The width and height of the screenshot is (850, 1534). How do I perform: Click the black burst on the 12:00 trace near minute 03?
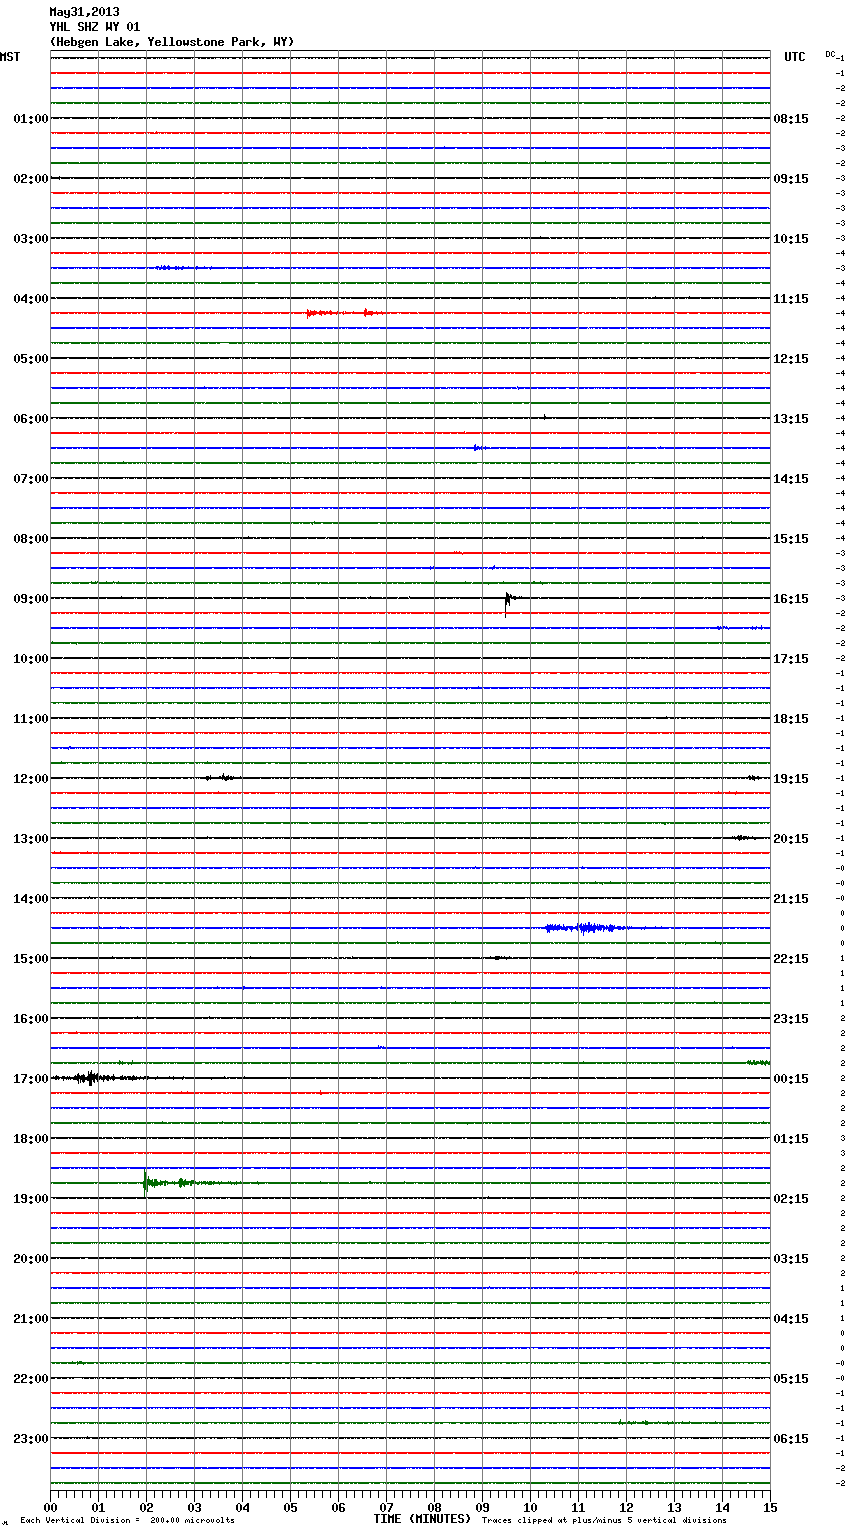(x=220, y=777)
